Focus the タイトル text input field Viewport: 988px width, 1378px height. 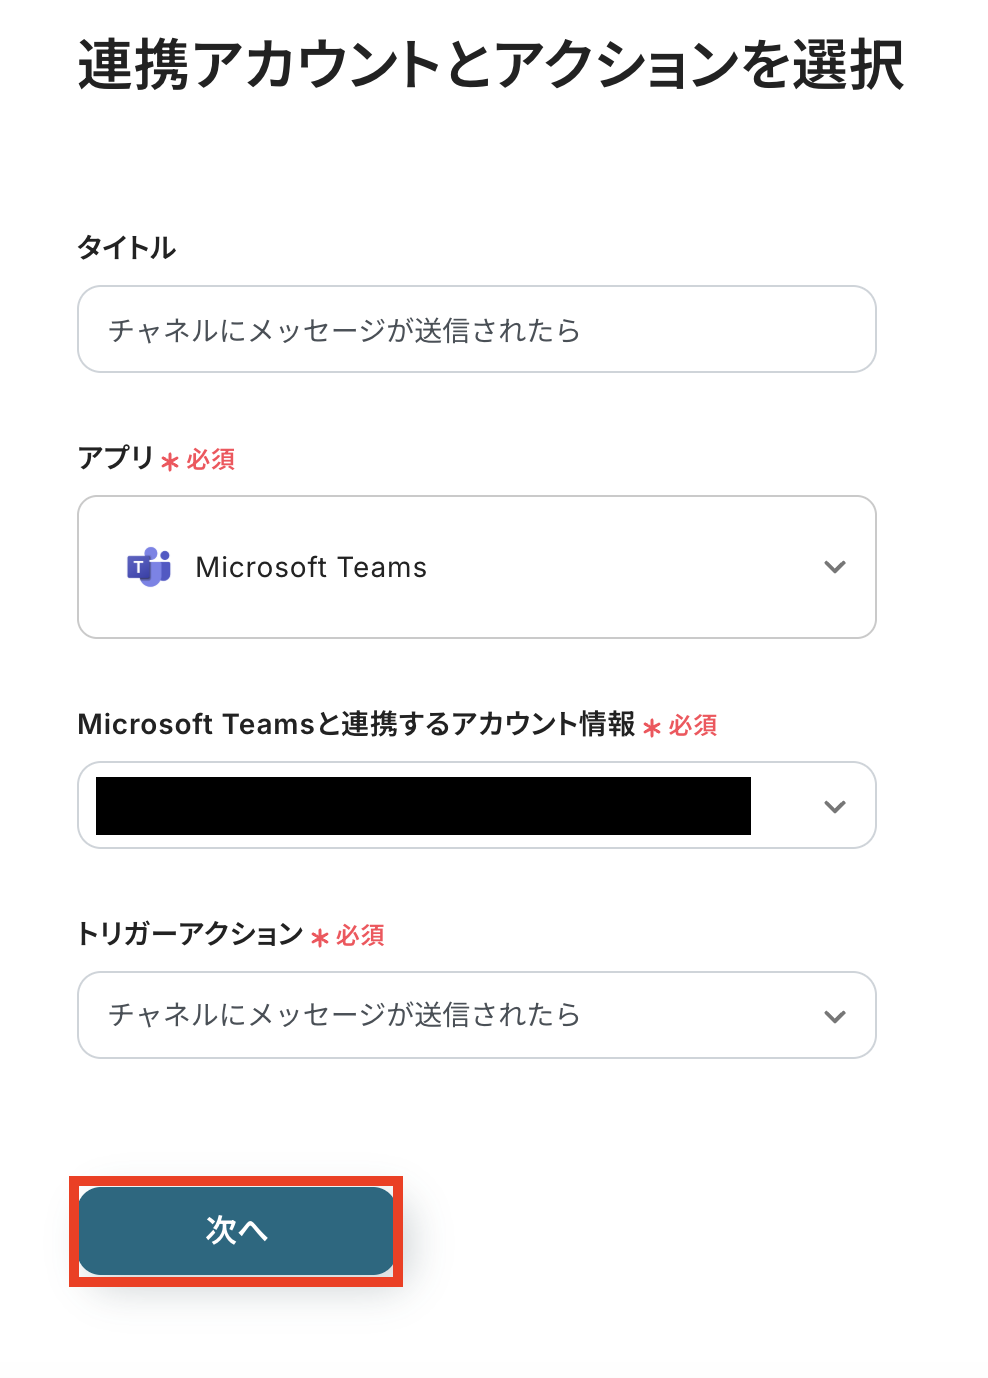476,330
